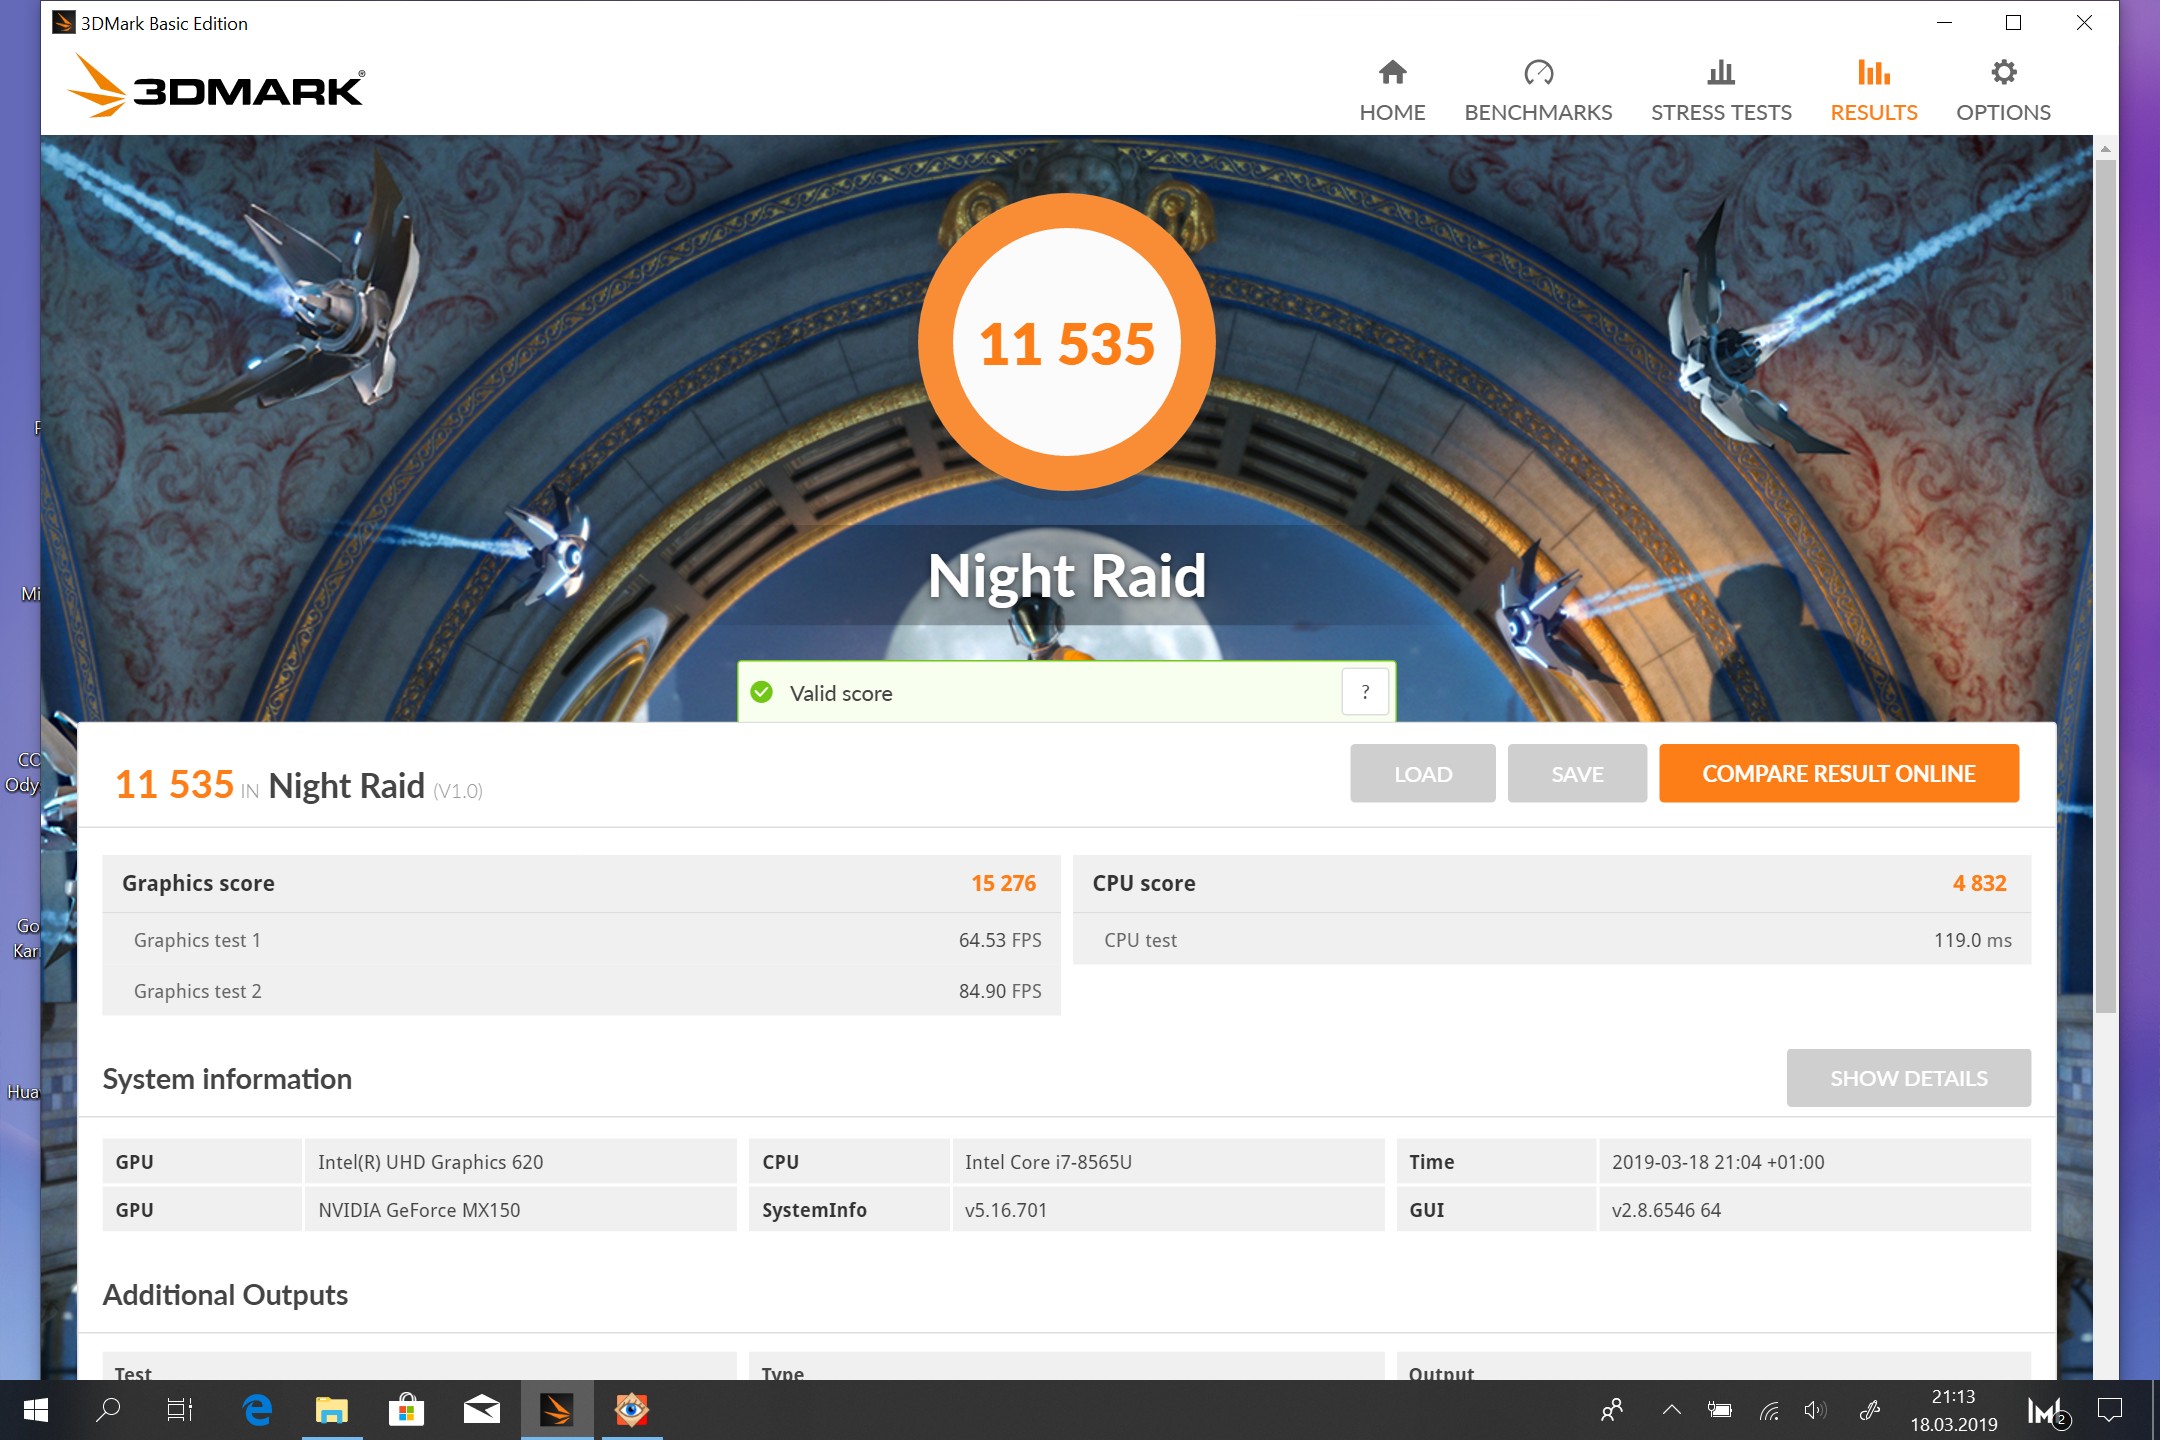
Task: Open the Windows Start menu
Action: pyautogui.click(x=35, y=1410)
